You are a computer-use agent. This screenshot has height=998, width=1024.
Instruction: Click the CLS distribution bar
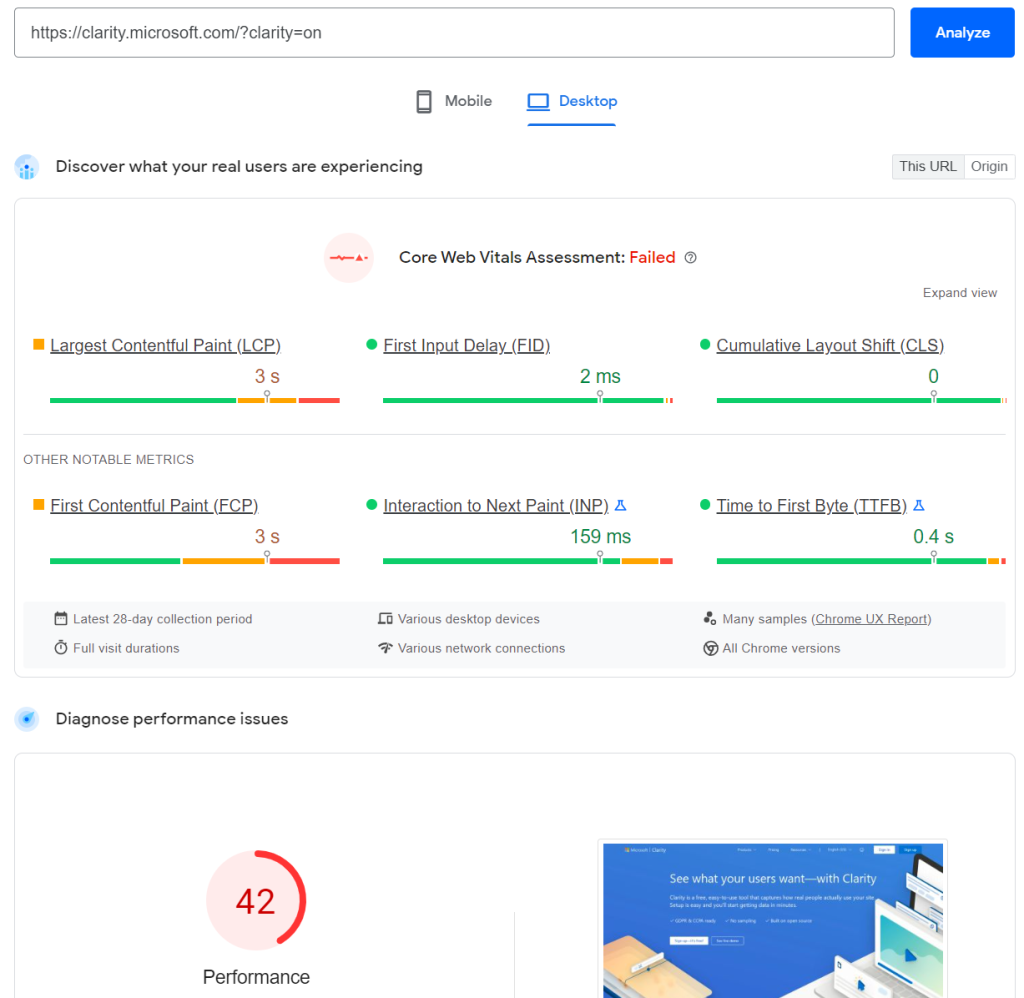pos(861,400)
